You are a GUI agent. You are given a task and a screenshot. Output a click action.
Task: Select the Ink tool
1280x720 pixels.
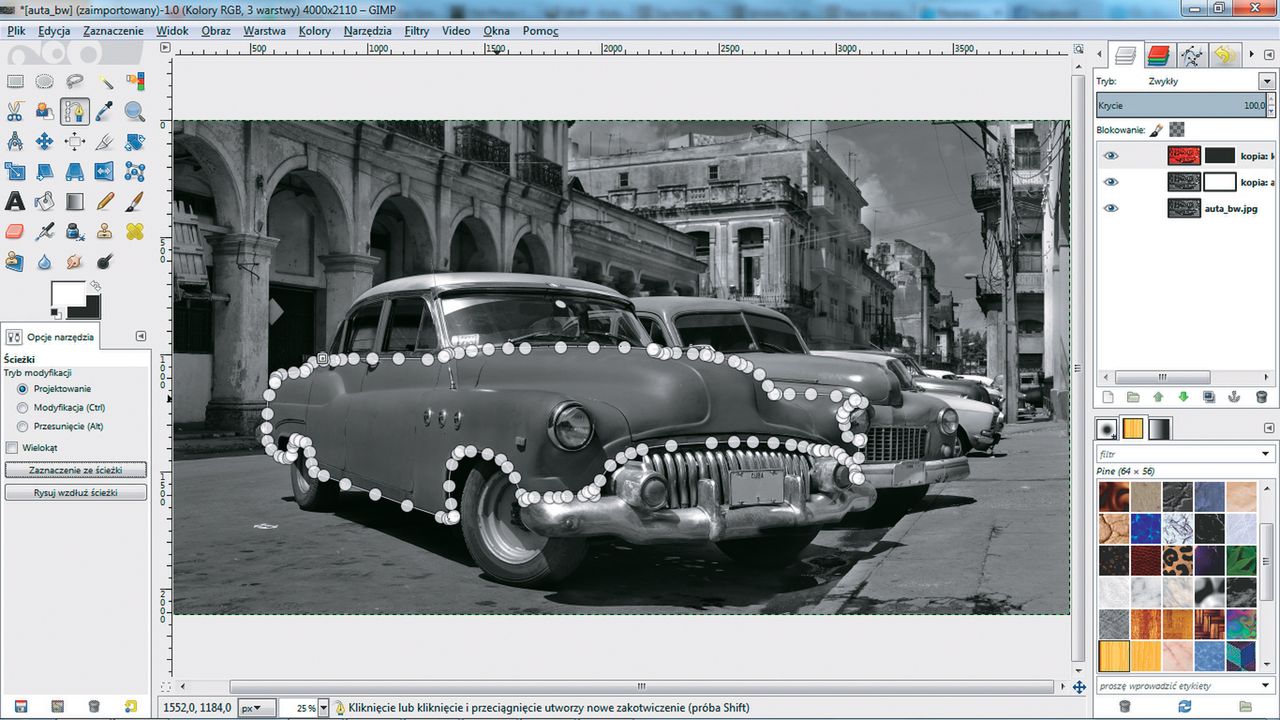pos(74,232)
